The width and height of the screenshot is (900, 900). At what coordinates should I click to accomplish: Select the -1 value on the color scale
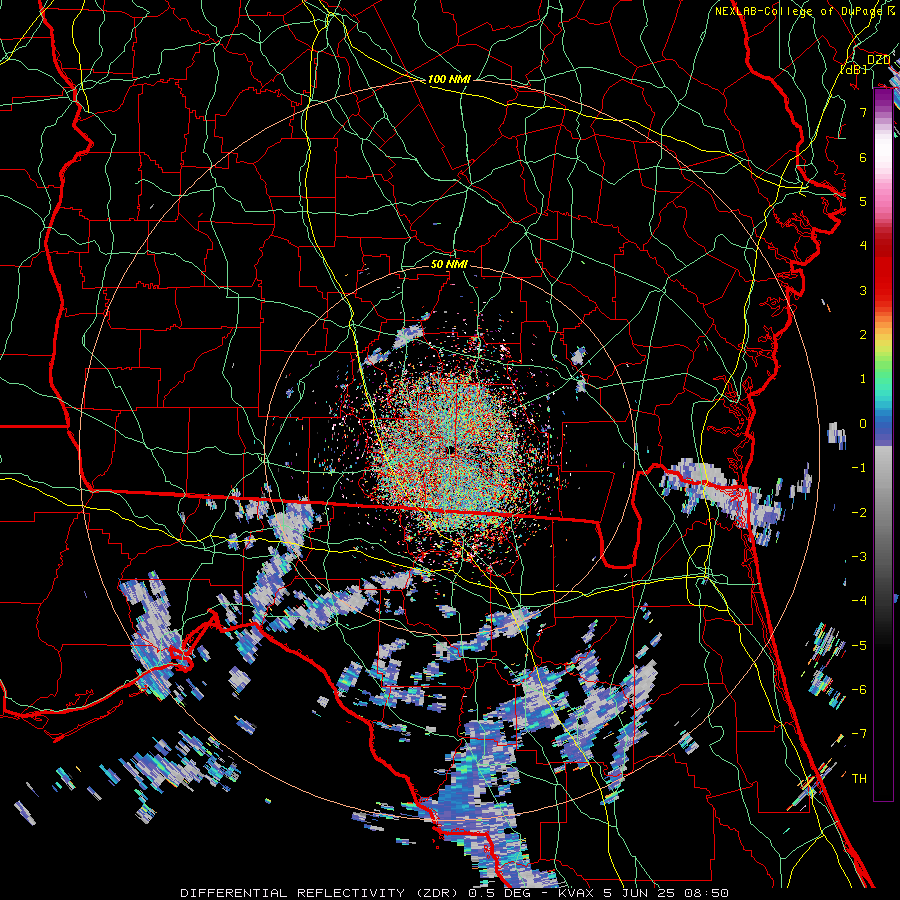point(859,467)
